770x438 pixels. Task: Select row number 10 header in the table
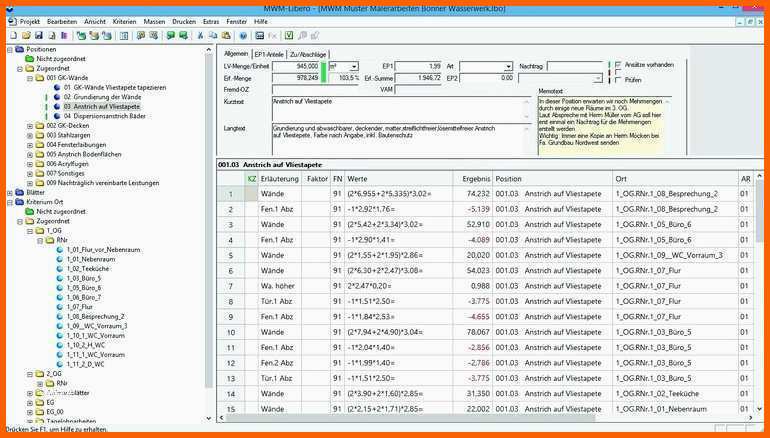tap(231, 332)
